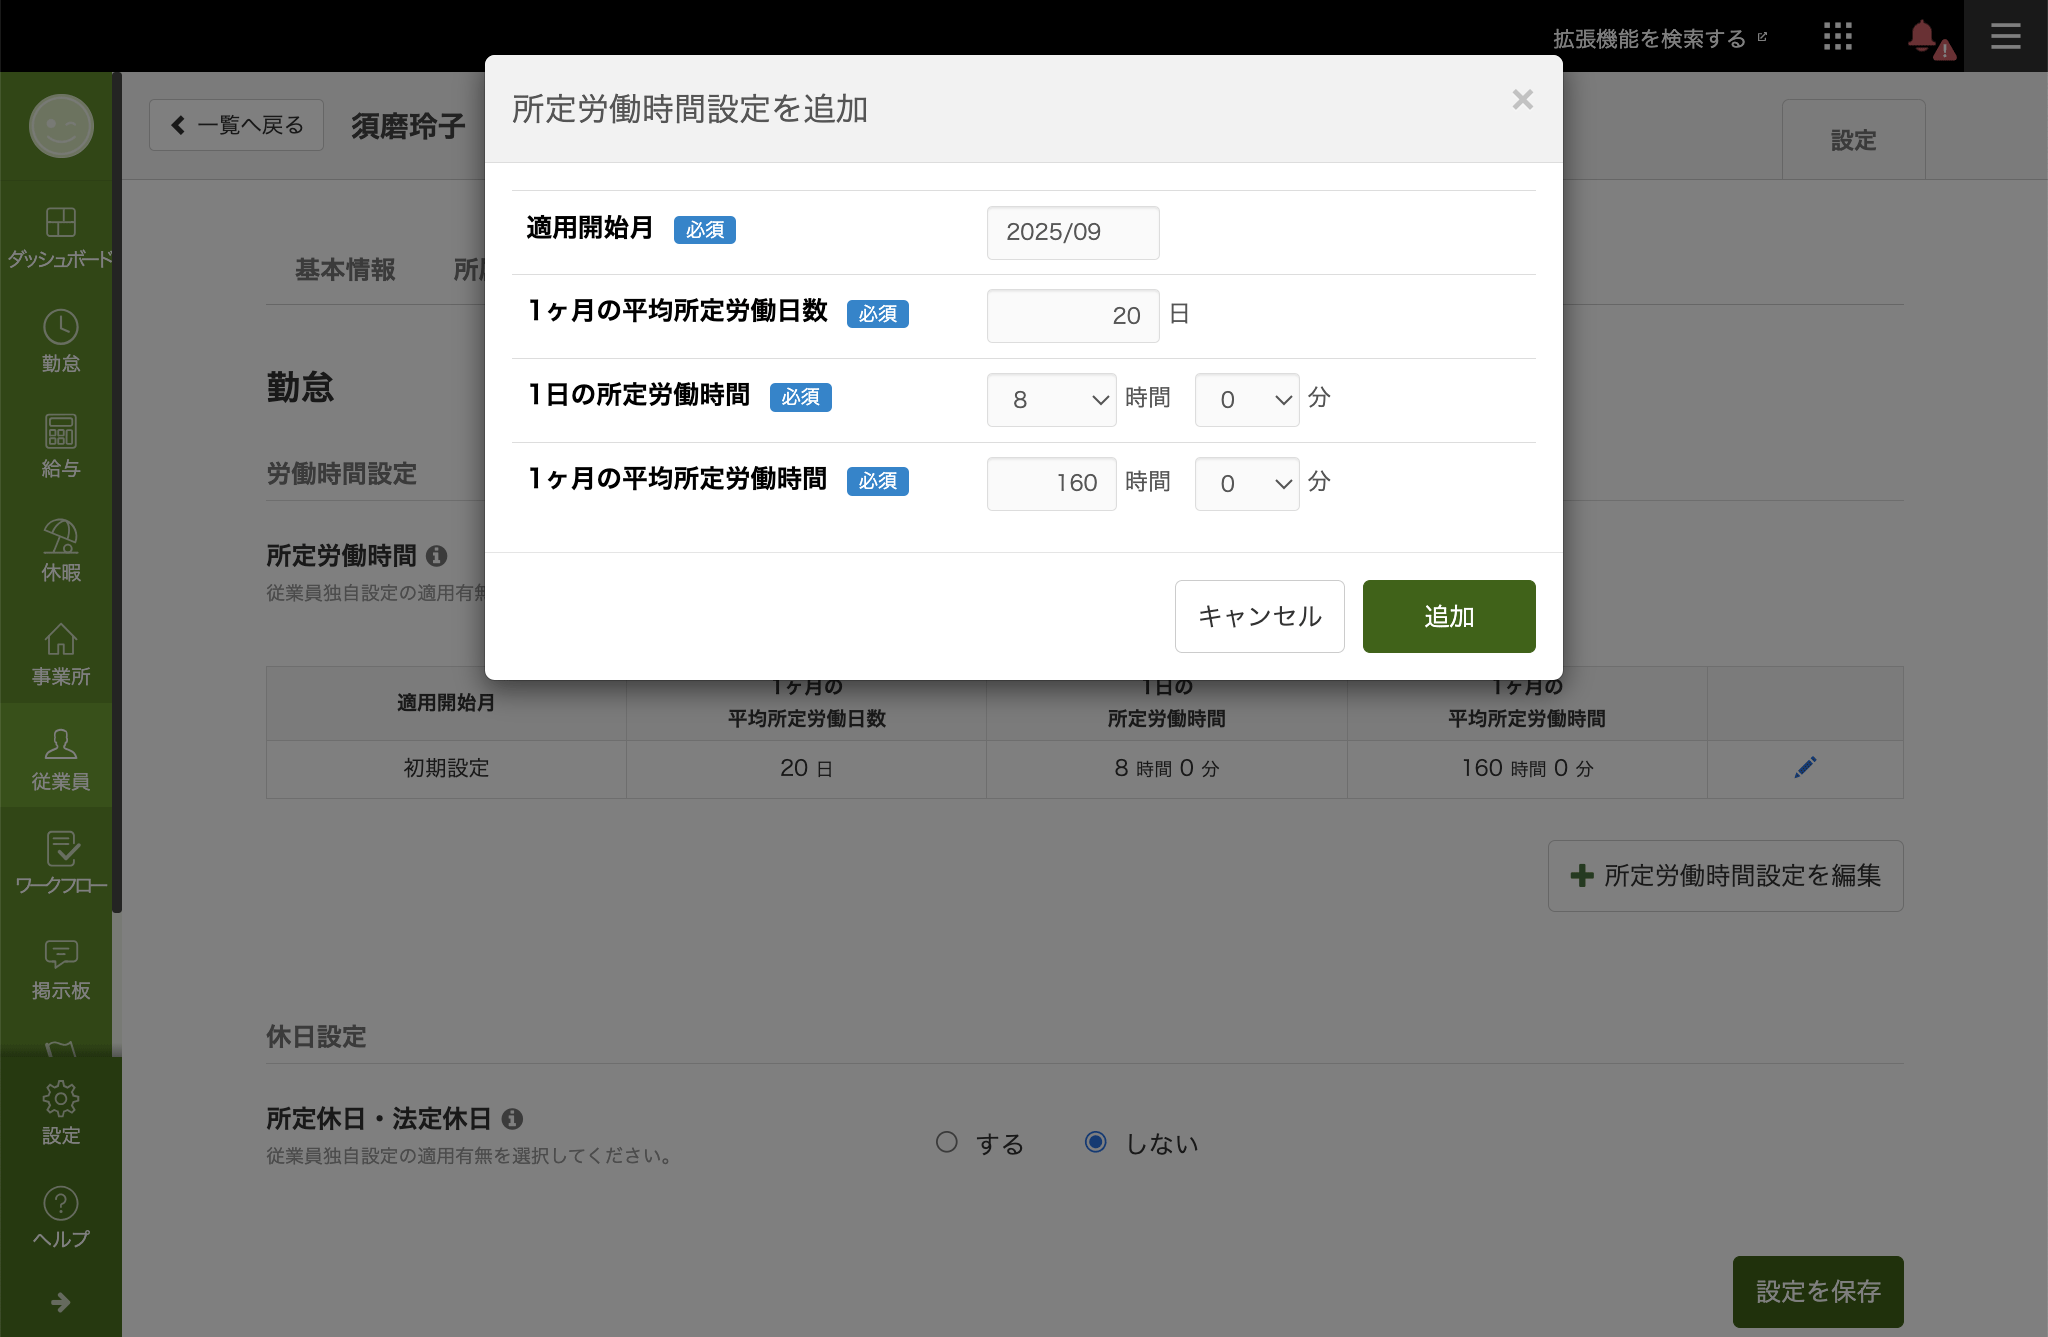Click the notification bell icon

[1921, 37]
